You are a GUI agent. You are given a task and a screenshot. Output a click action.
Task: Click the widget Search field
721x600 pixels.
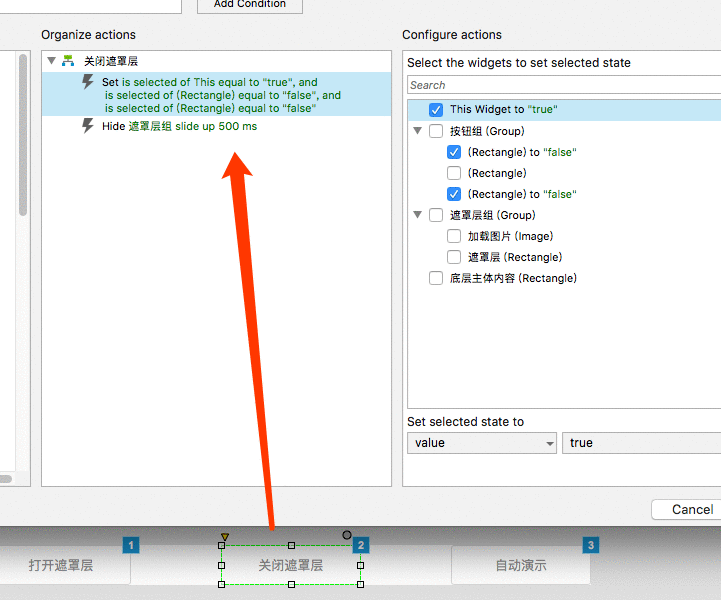(564, 85)
